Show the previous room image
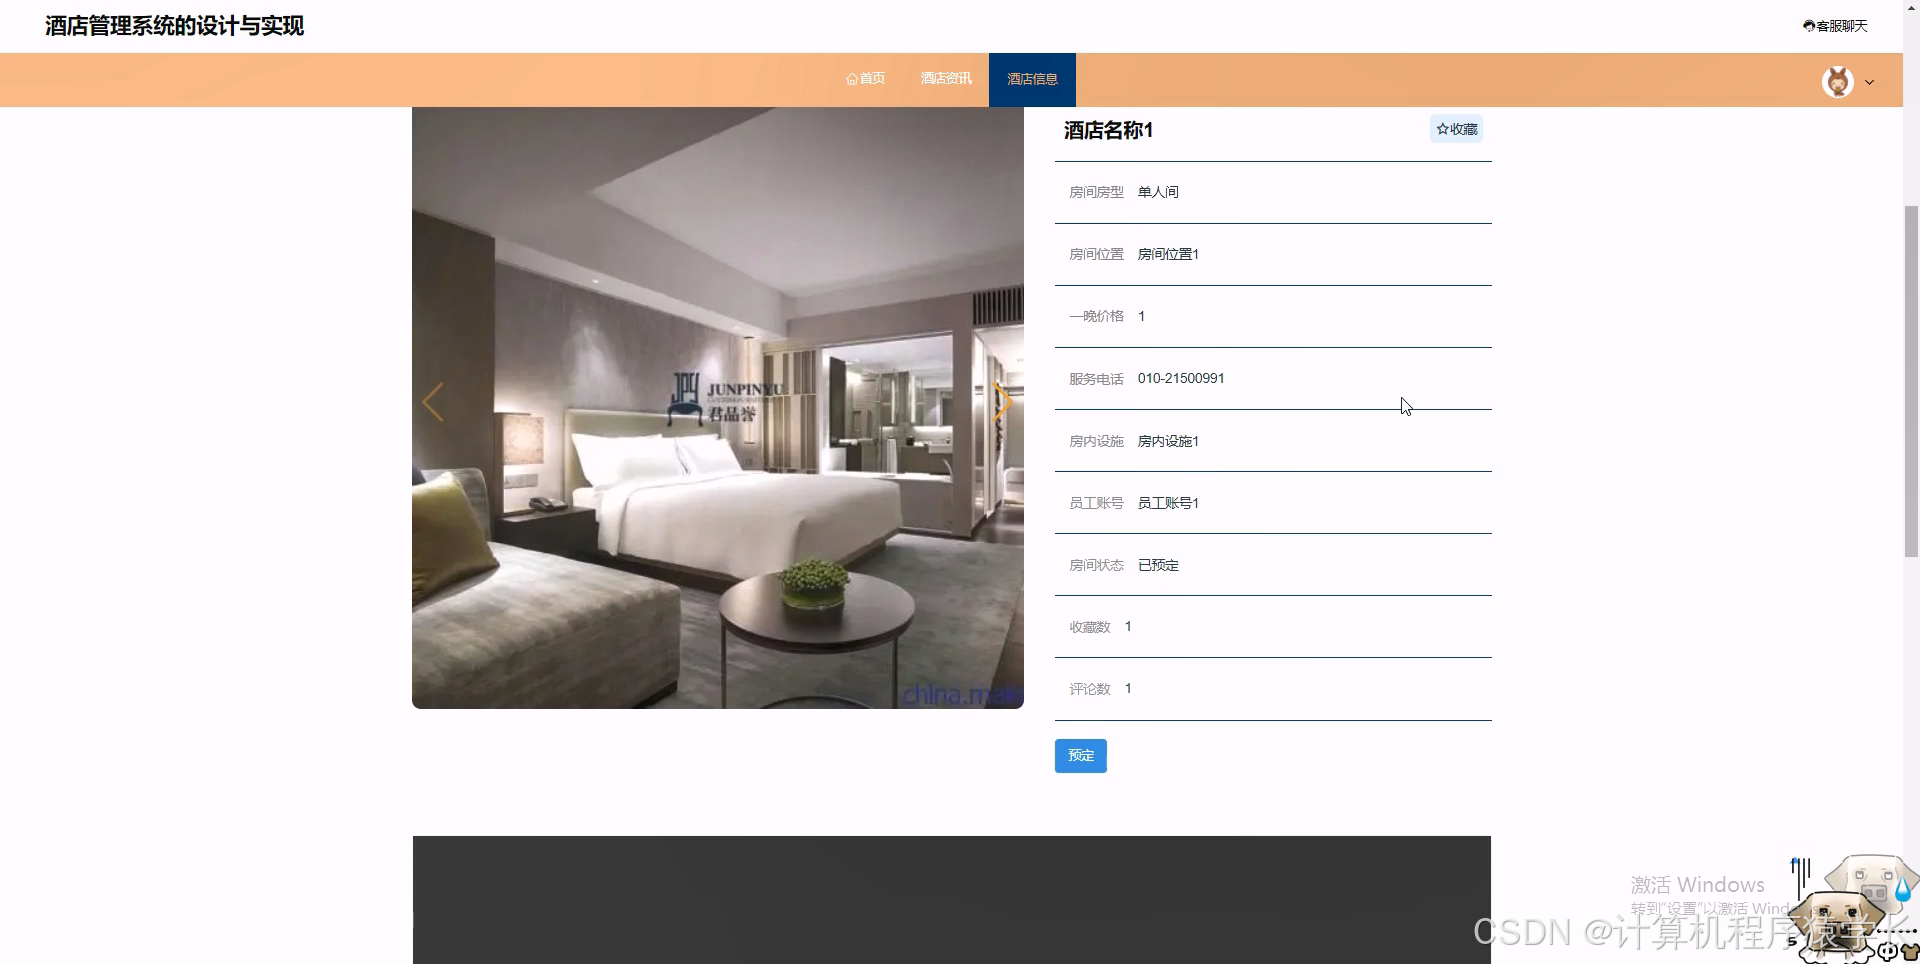This screenshot has width=1920, height=964. tap(432, 402)
